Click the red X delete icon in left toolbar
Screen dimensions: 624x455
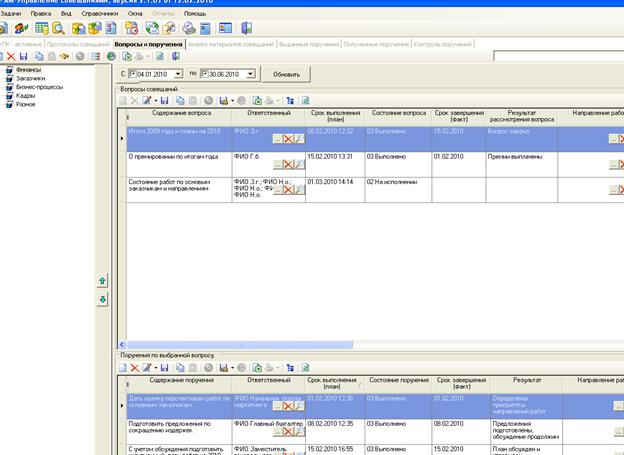(x=11, y=57)
